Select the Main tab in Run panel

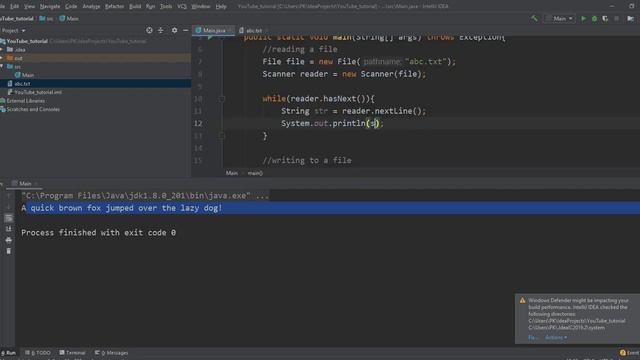coord(24,184)
